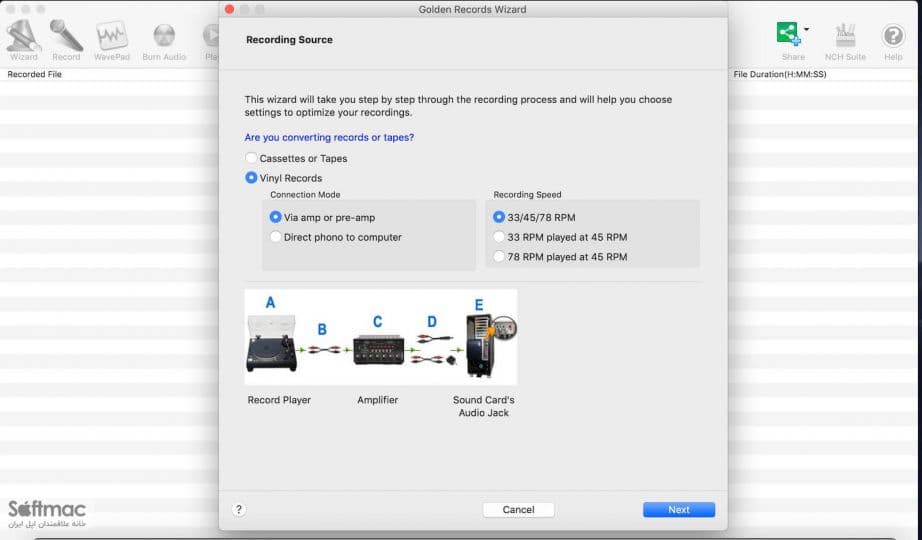Image resolution: width=922 pixels, height=540 pixels.
Task: Select the Vinyl Records option
Action: (x=284, y=178)
